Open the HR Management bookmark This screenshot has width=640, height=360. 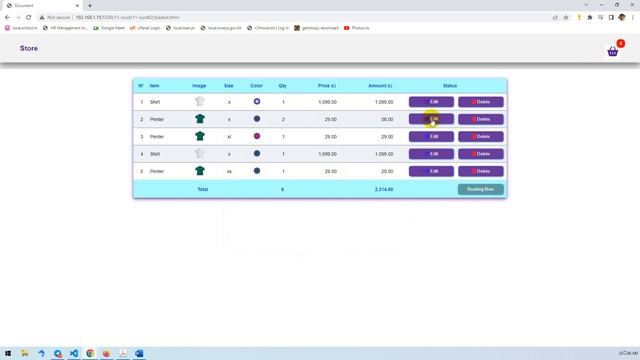pos(65,28)
